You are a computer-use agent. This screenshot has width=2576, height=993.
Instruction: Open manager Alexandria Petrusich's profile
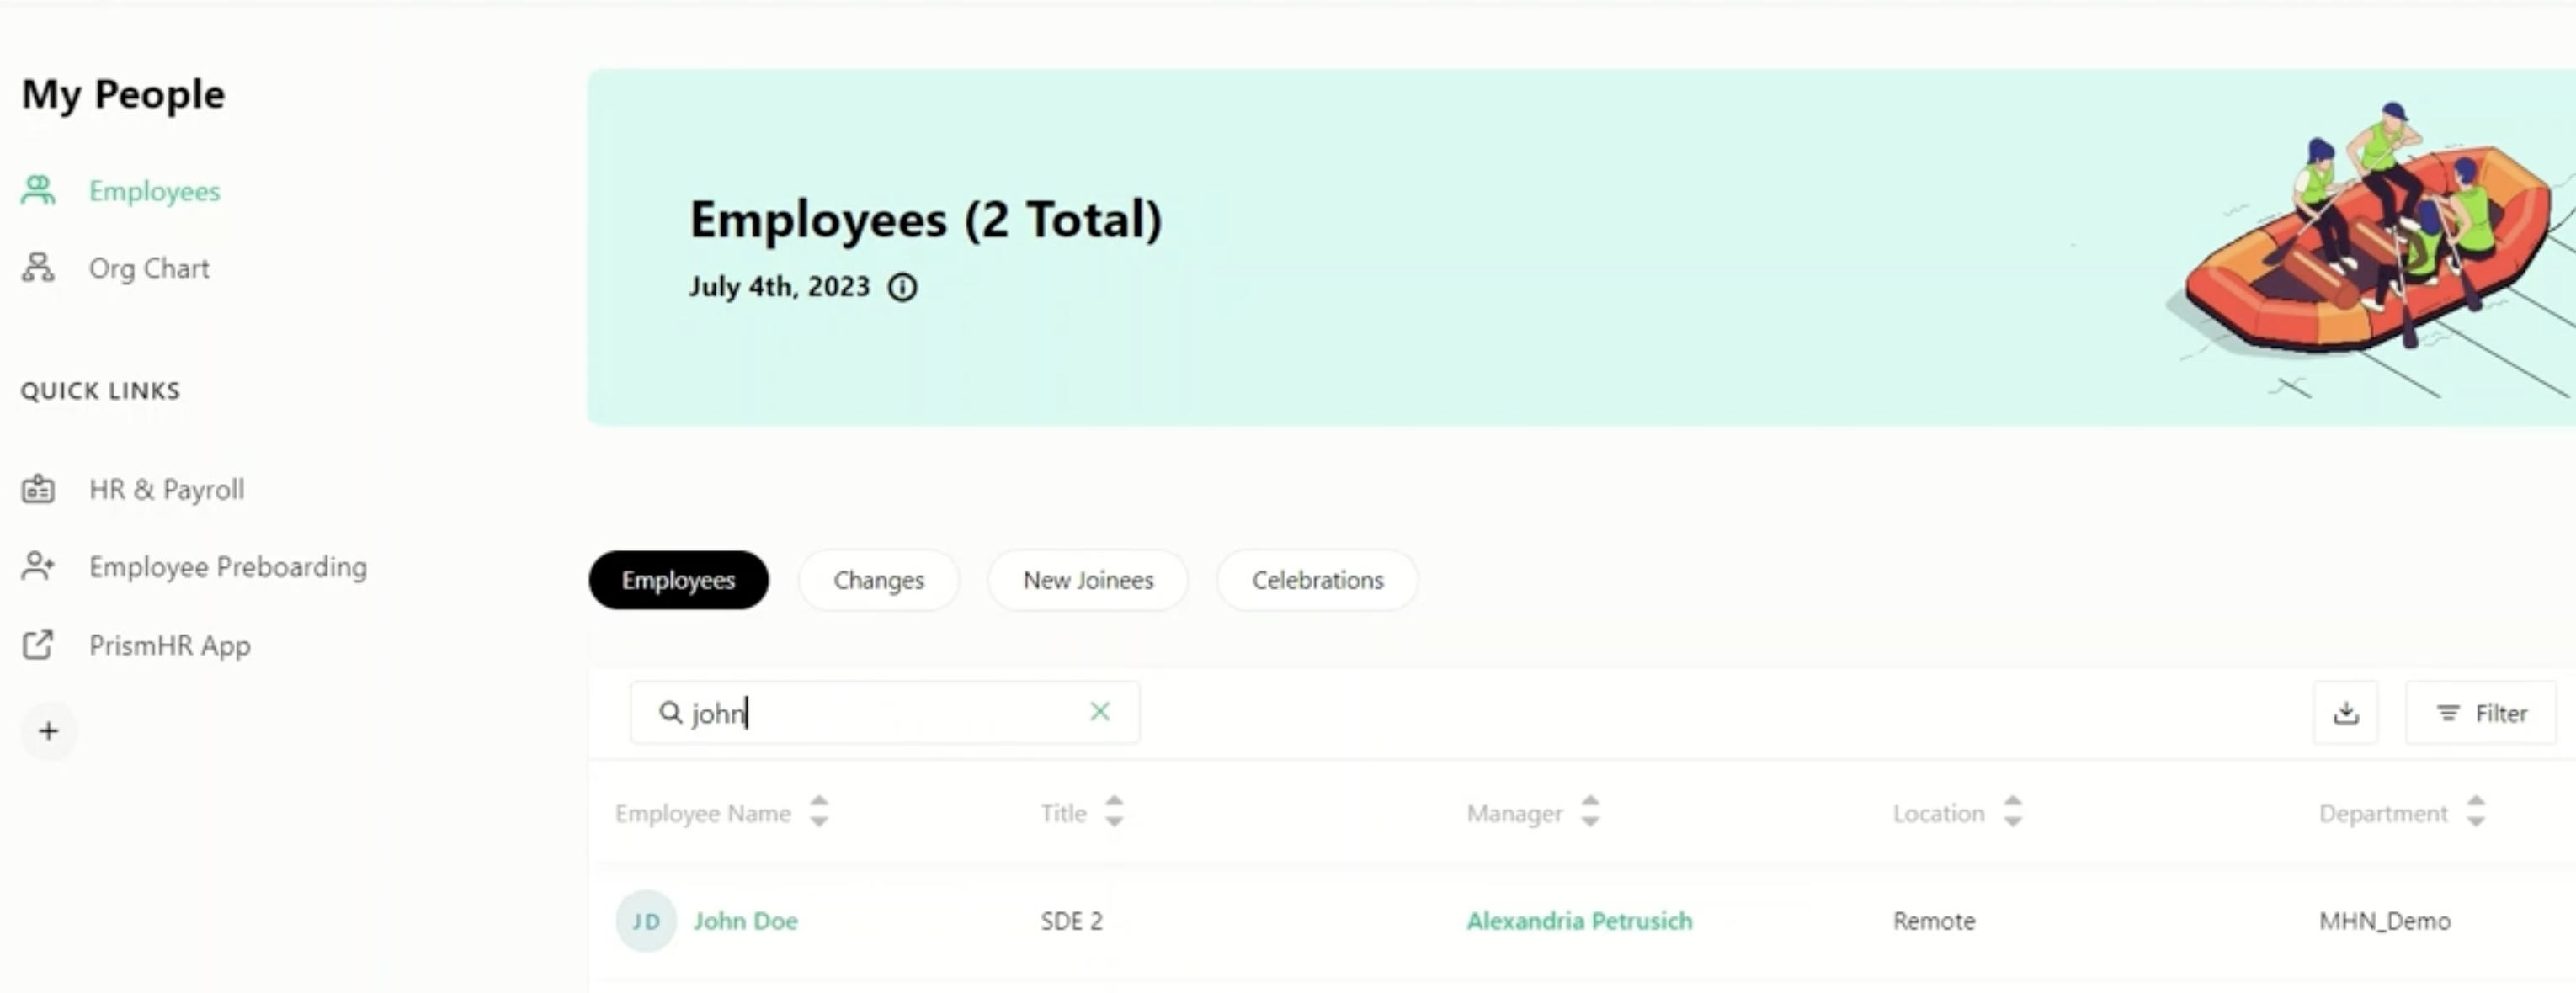pyautogui.click(x=1579, y=921)
